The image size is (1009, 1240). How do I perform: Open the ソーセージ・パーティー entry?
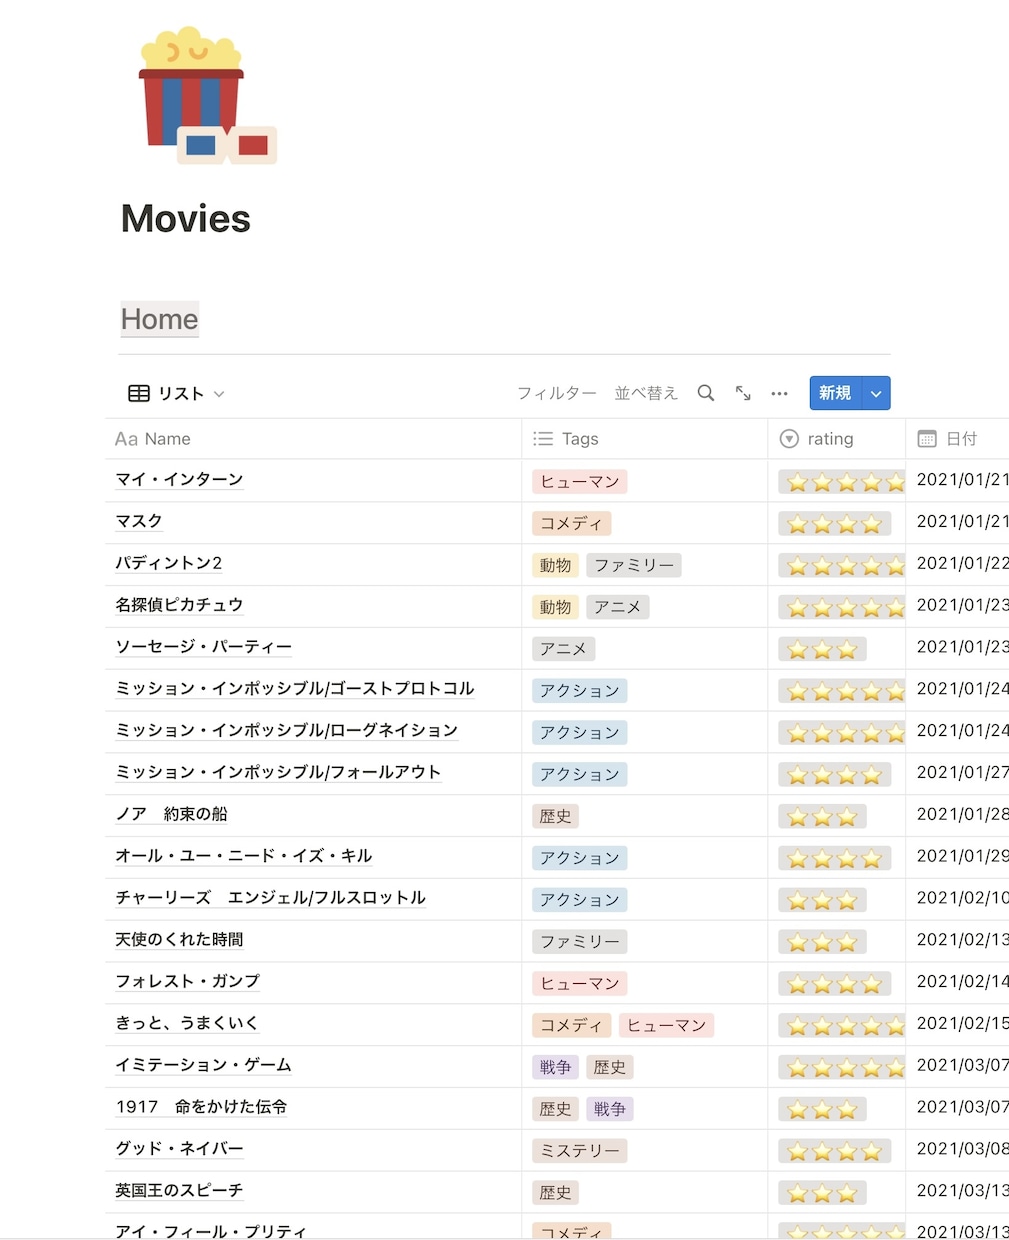[204, 647]
